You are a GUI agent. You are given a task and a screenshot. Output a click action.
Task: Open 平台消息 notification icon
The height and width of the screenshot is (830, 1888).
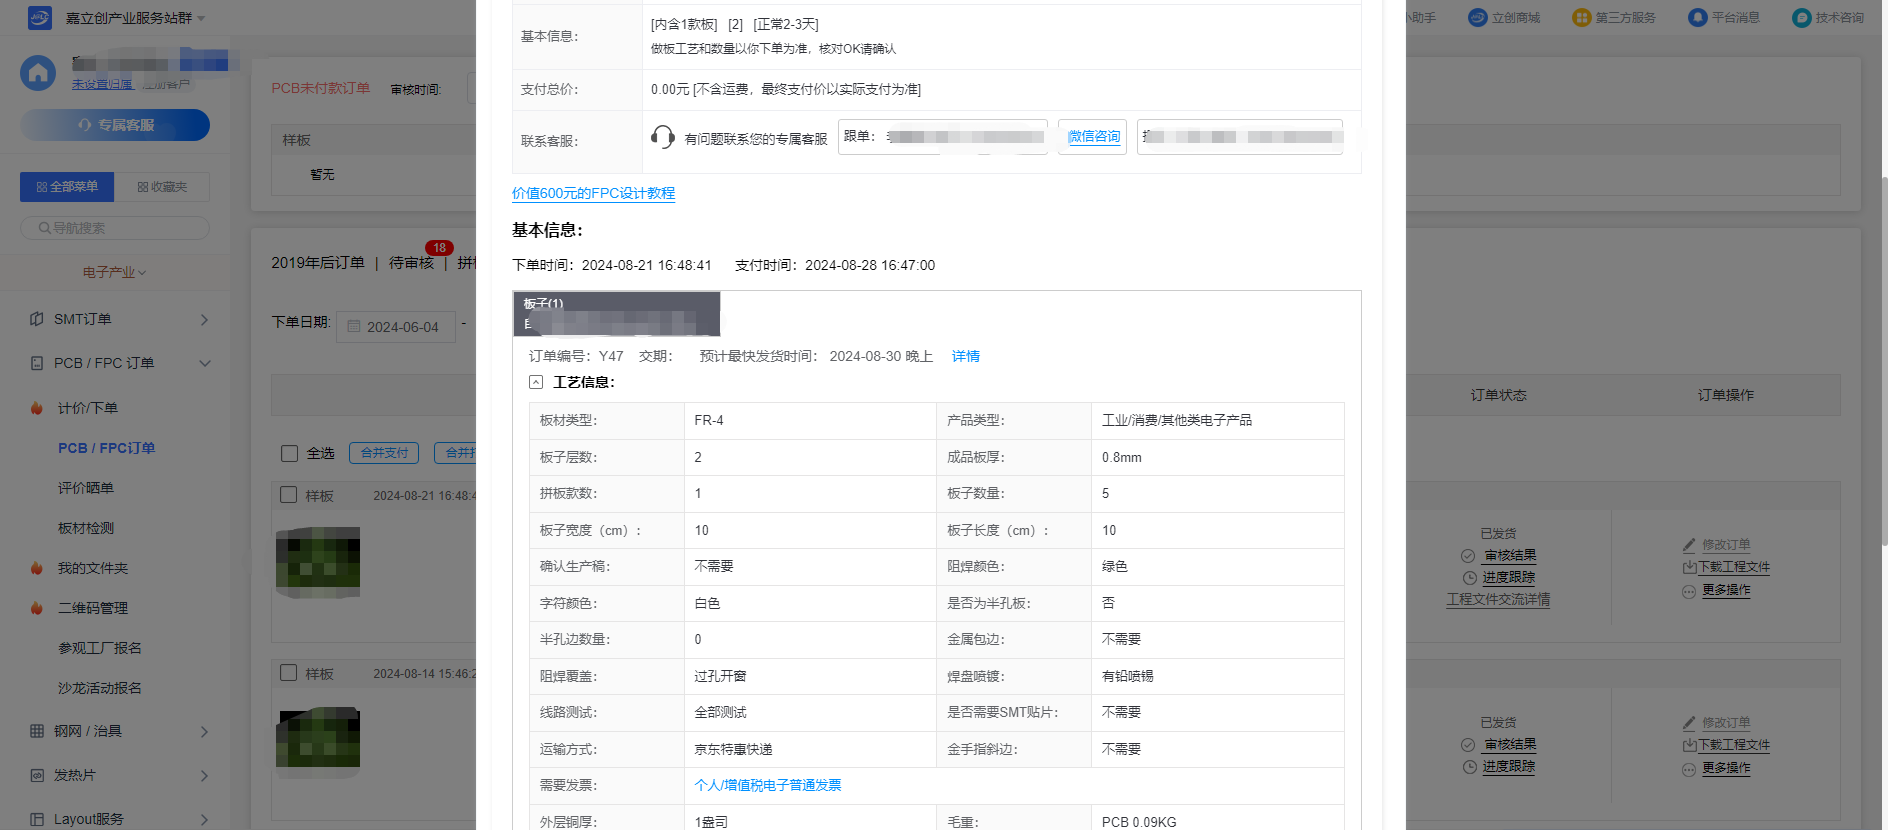1697,18
